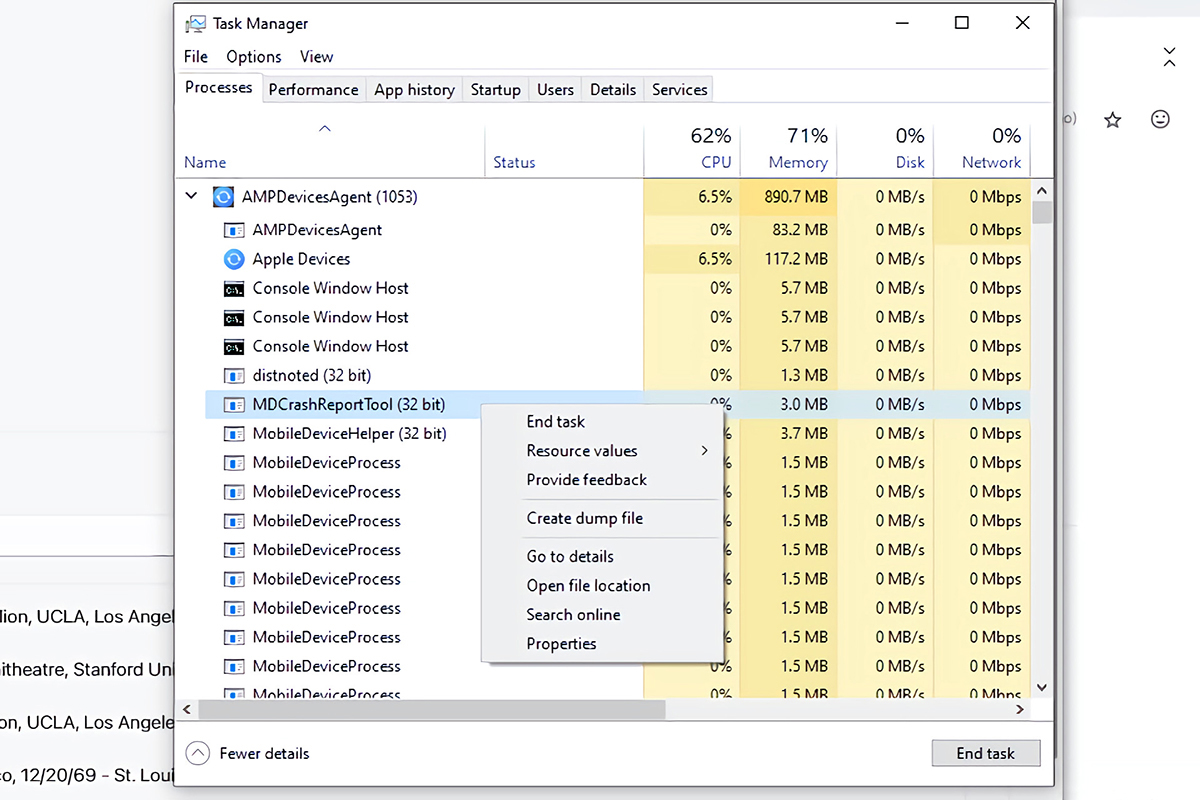
Task: Open the View menu
Action: click(317, 57)
